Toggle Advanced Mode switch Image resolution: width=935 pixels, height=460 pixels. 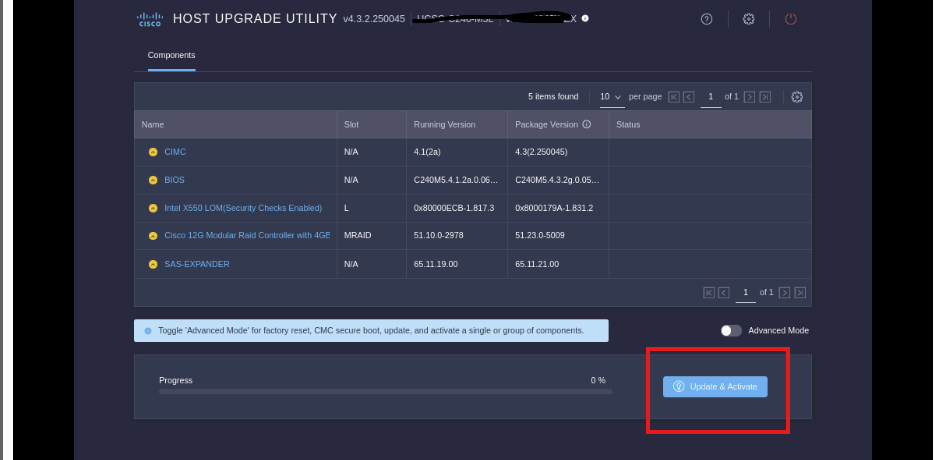tap(731, 331)
